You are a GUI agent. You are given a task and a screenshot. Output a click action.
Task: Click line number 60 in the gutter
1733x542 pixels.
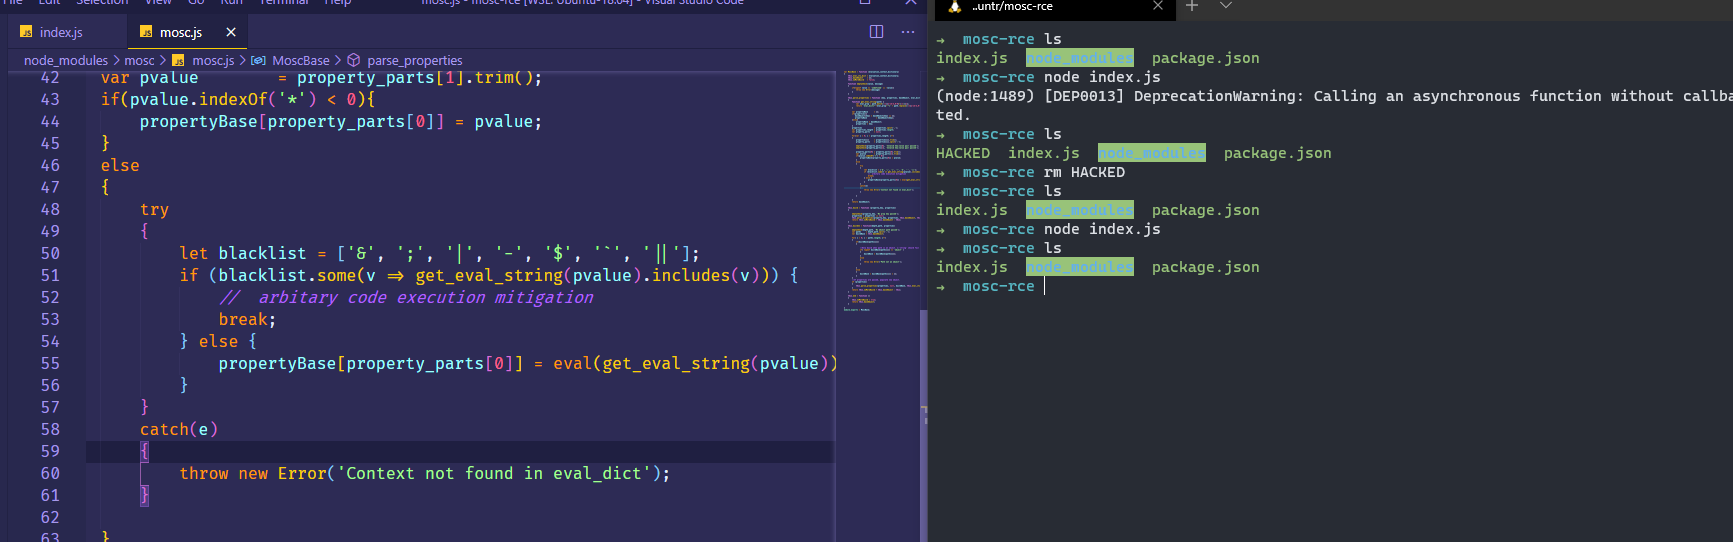pos(50,473)
